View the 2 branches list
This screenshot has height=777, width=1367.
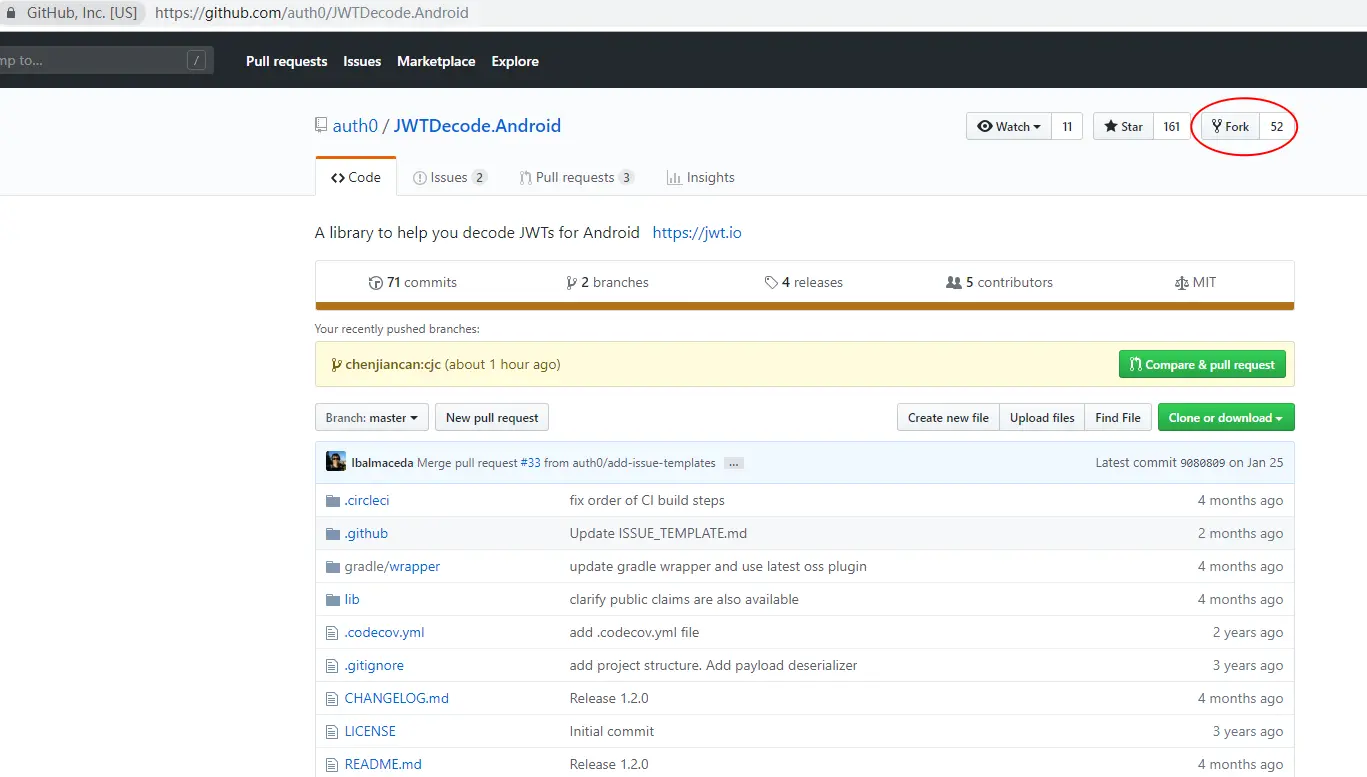point(607,283)
